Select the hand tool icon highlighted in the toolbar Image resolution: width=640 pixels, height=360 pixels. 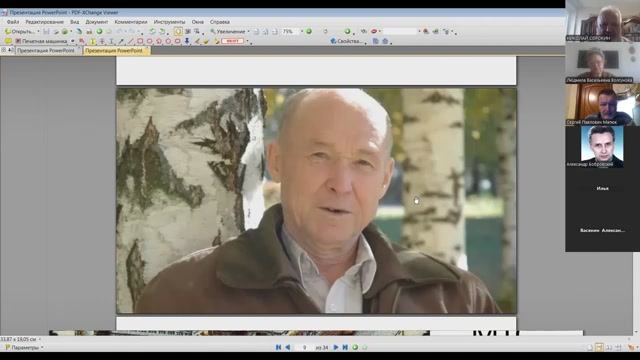[x=178, y=31]
